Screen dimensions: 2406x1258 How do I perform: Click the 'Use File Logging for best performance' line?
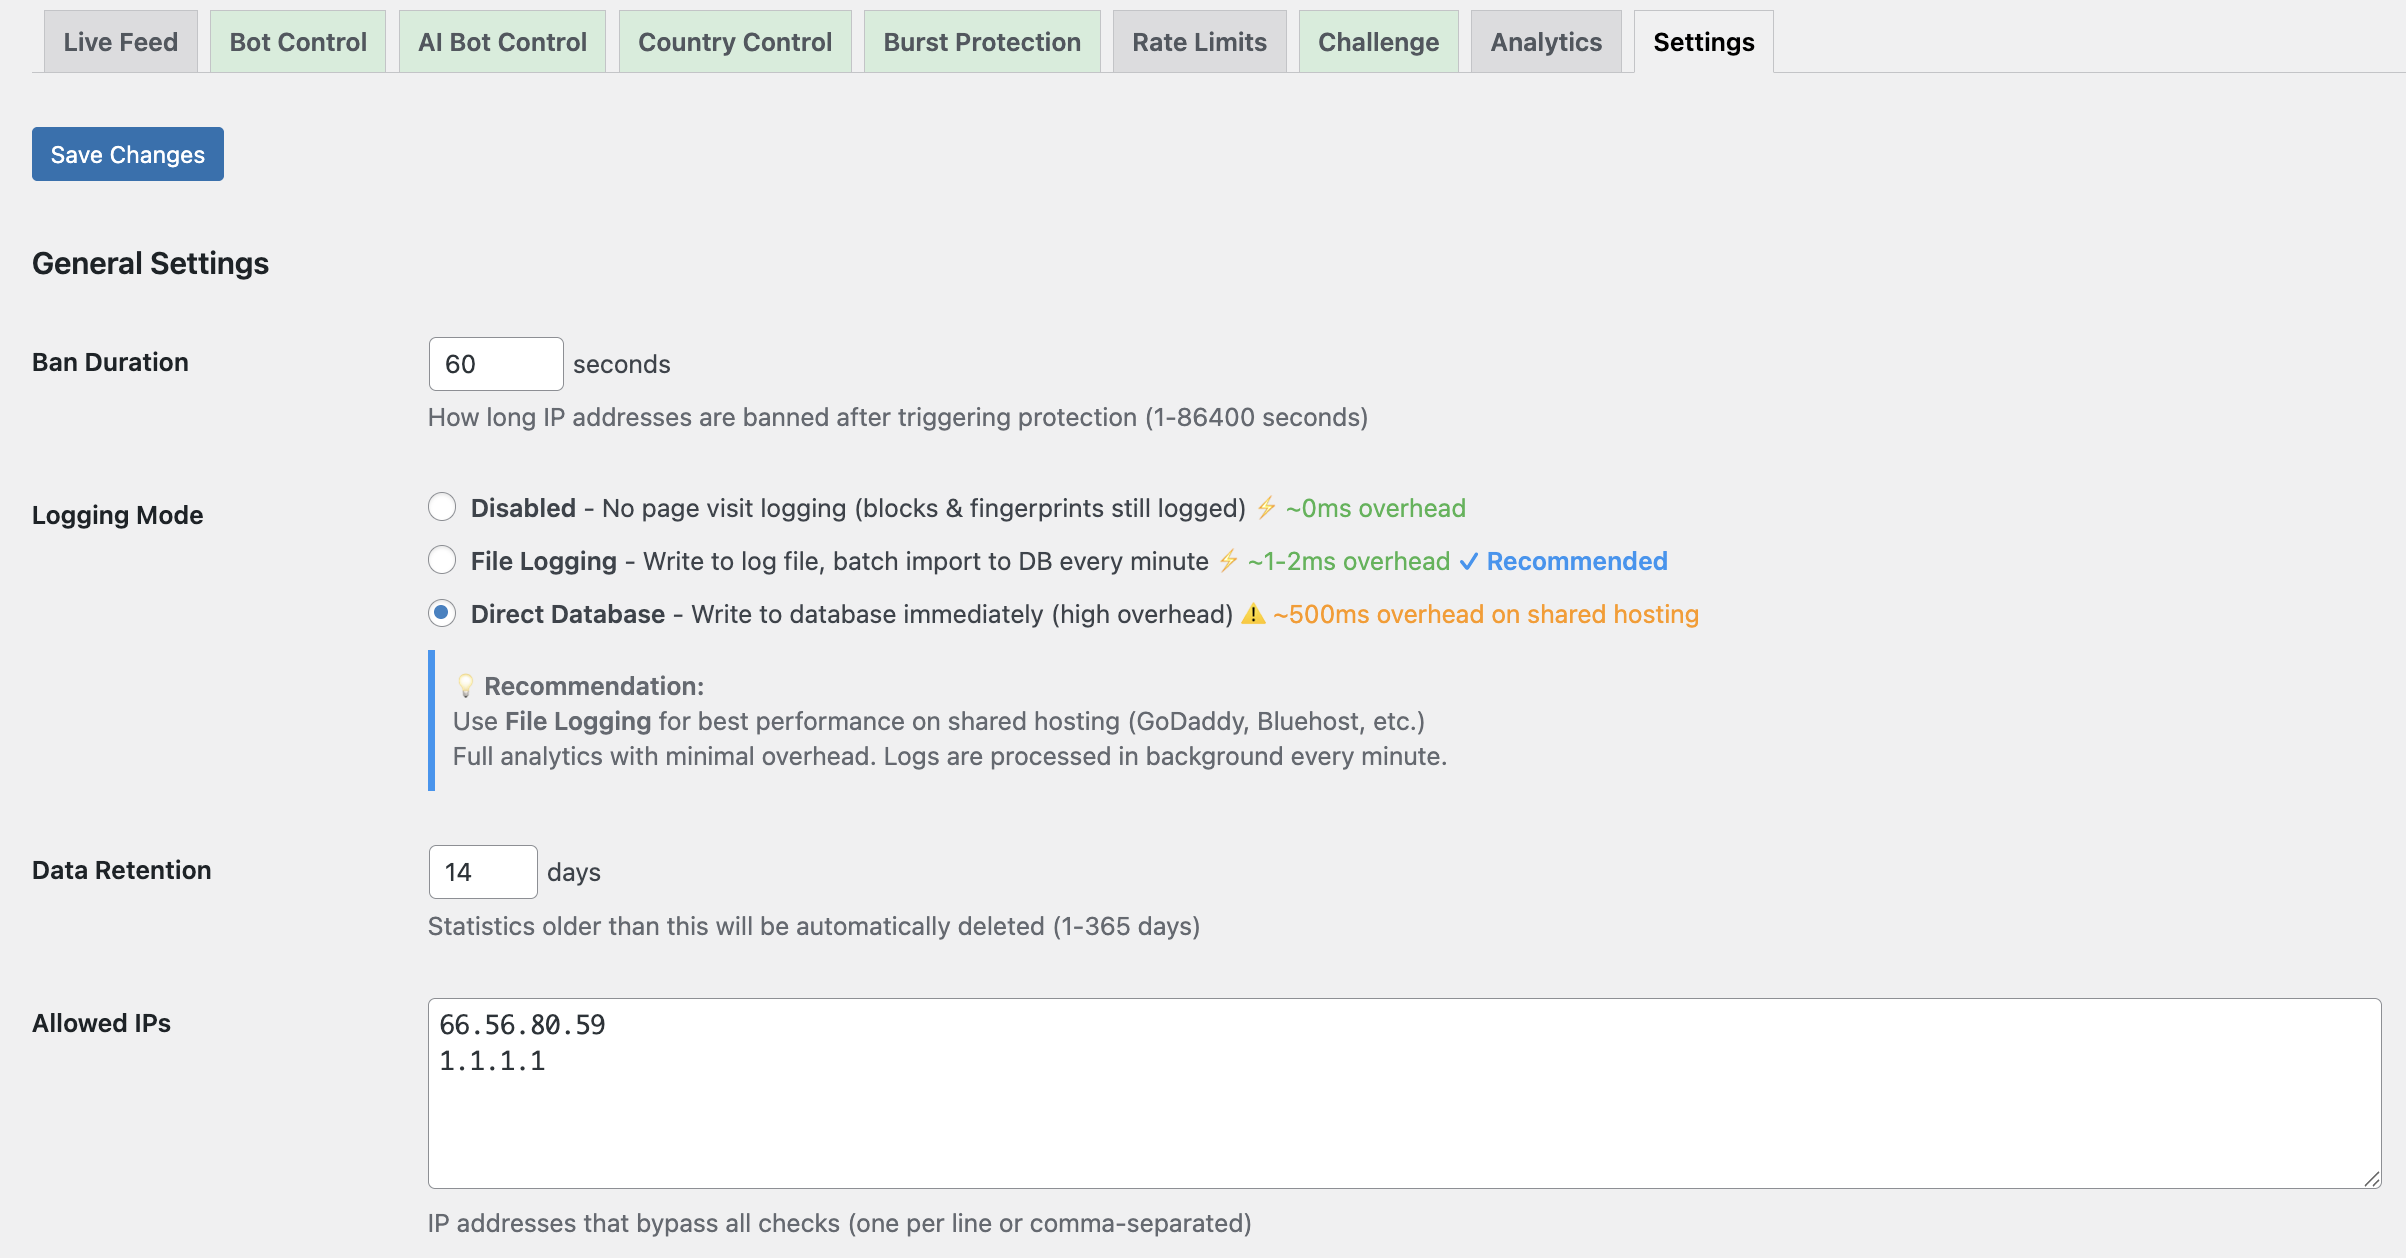(939, 721)
